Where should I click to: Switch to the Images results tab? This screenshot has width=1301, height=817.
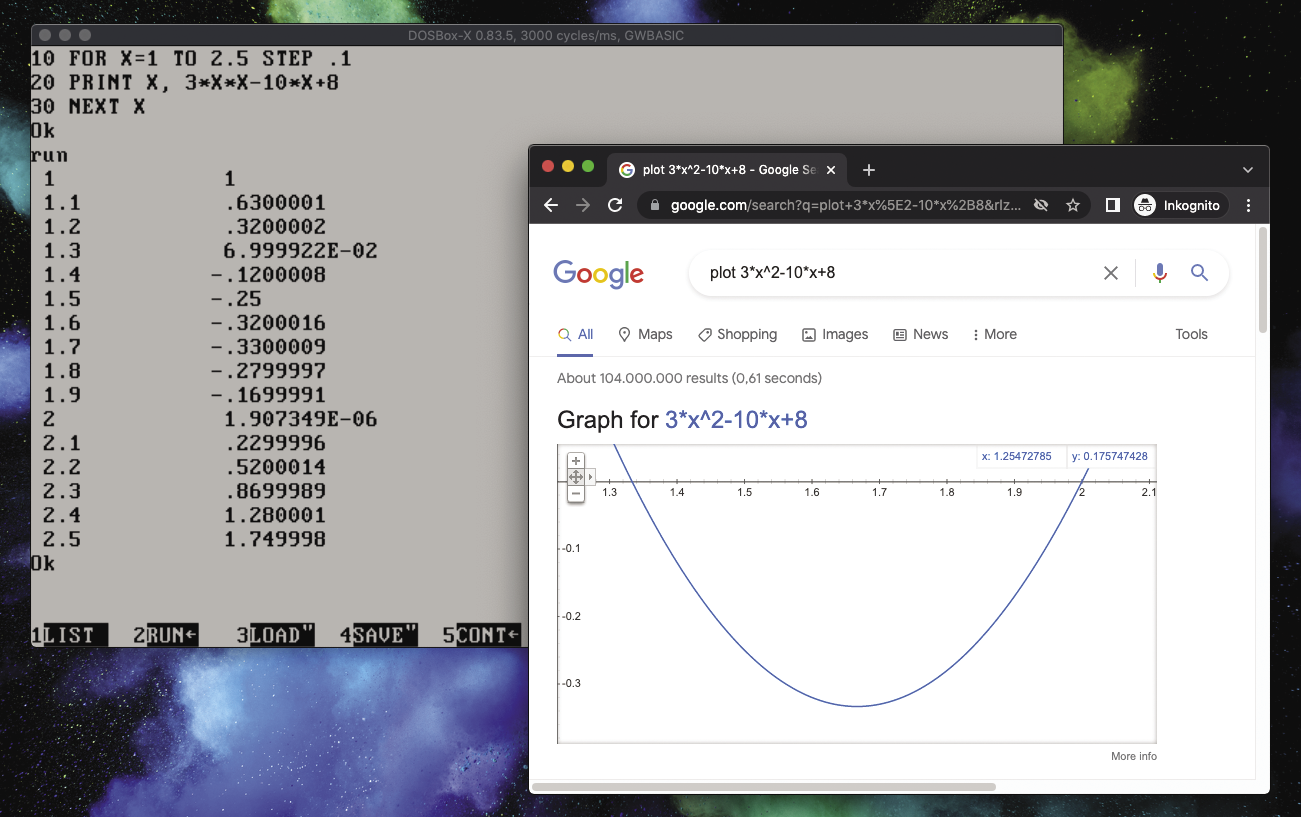835,334
